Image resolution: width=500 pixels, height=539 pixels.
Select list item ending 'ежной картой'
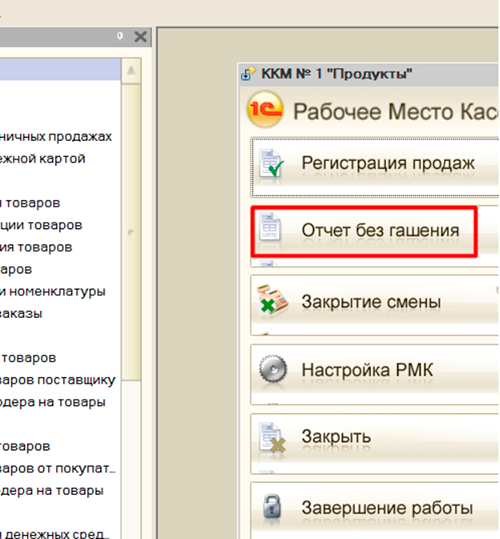(43, 159)
